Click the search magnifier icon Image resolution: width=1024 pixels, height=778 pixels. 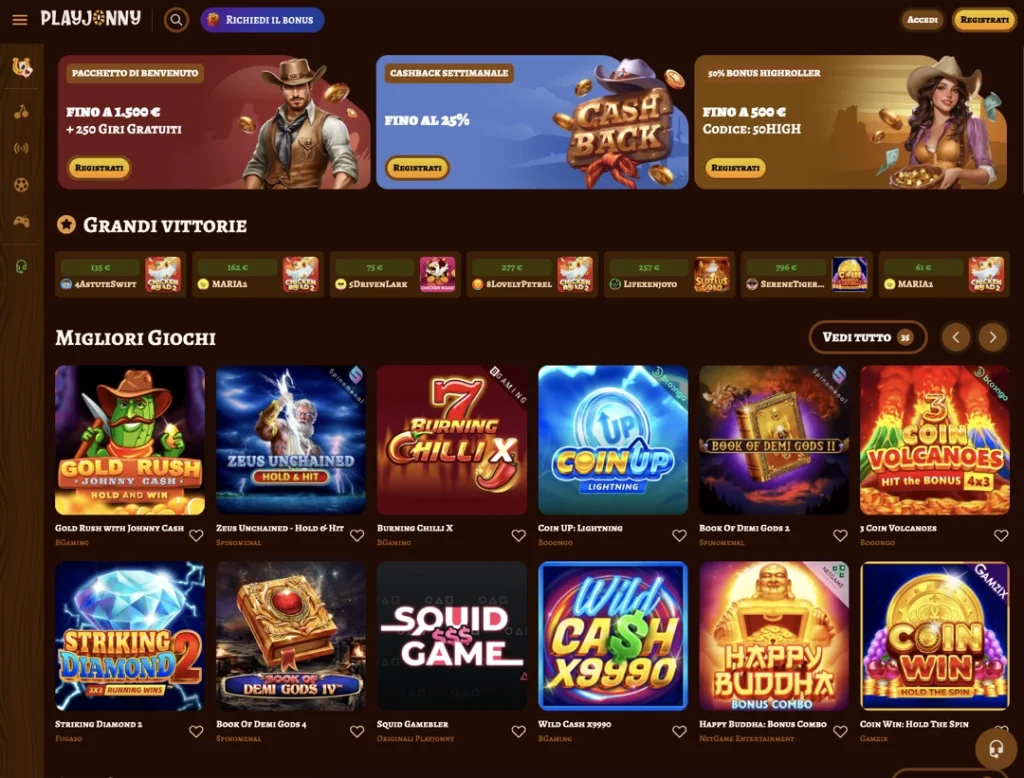pyautogui.click(x=176, y=20)
